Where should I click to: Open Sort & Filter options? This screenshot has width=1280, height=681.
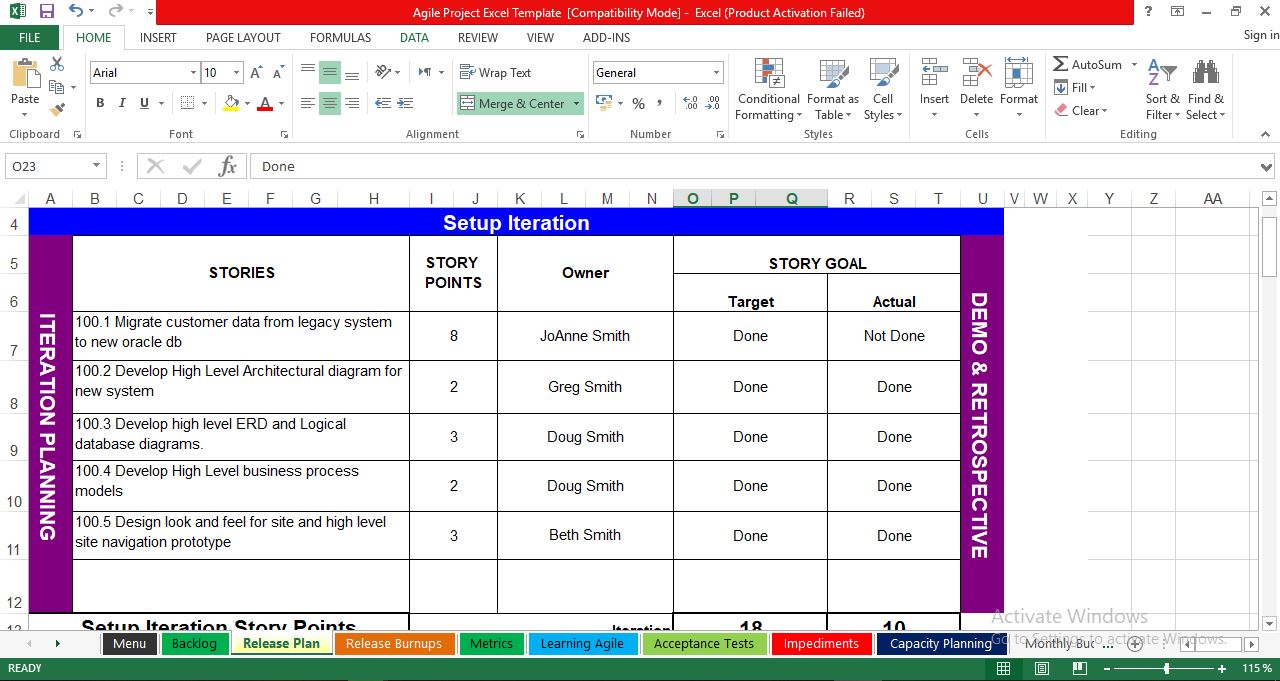pyautogui.click(x=1161, y=90)
